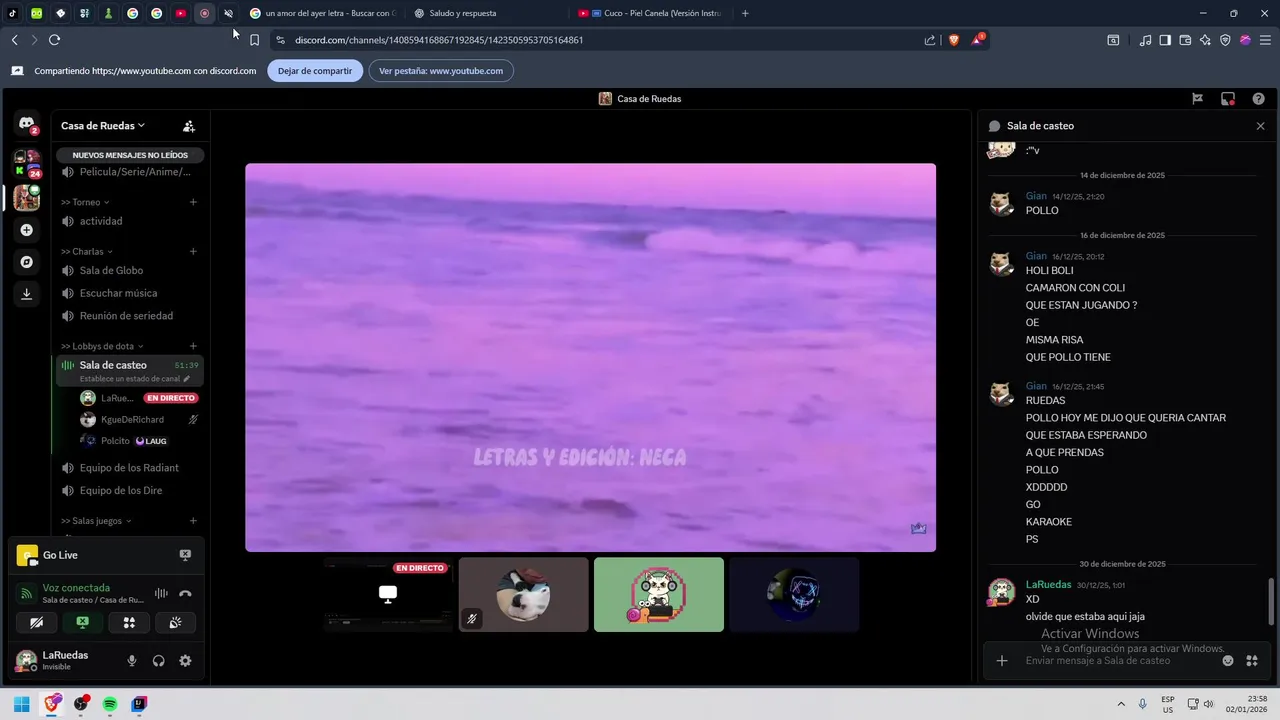Switch to the Cuco - Piel Canela tab

click(652, 13)
